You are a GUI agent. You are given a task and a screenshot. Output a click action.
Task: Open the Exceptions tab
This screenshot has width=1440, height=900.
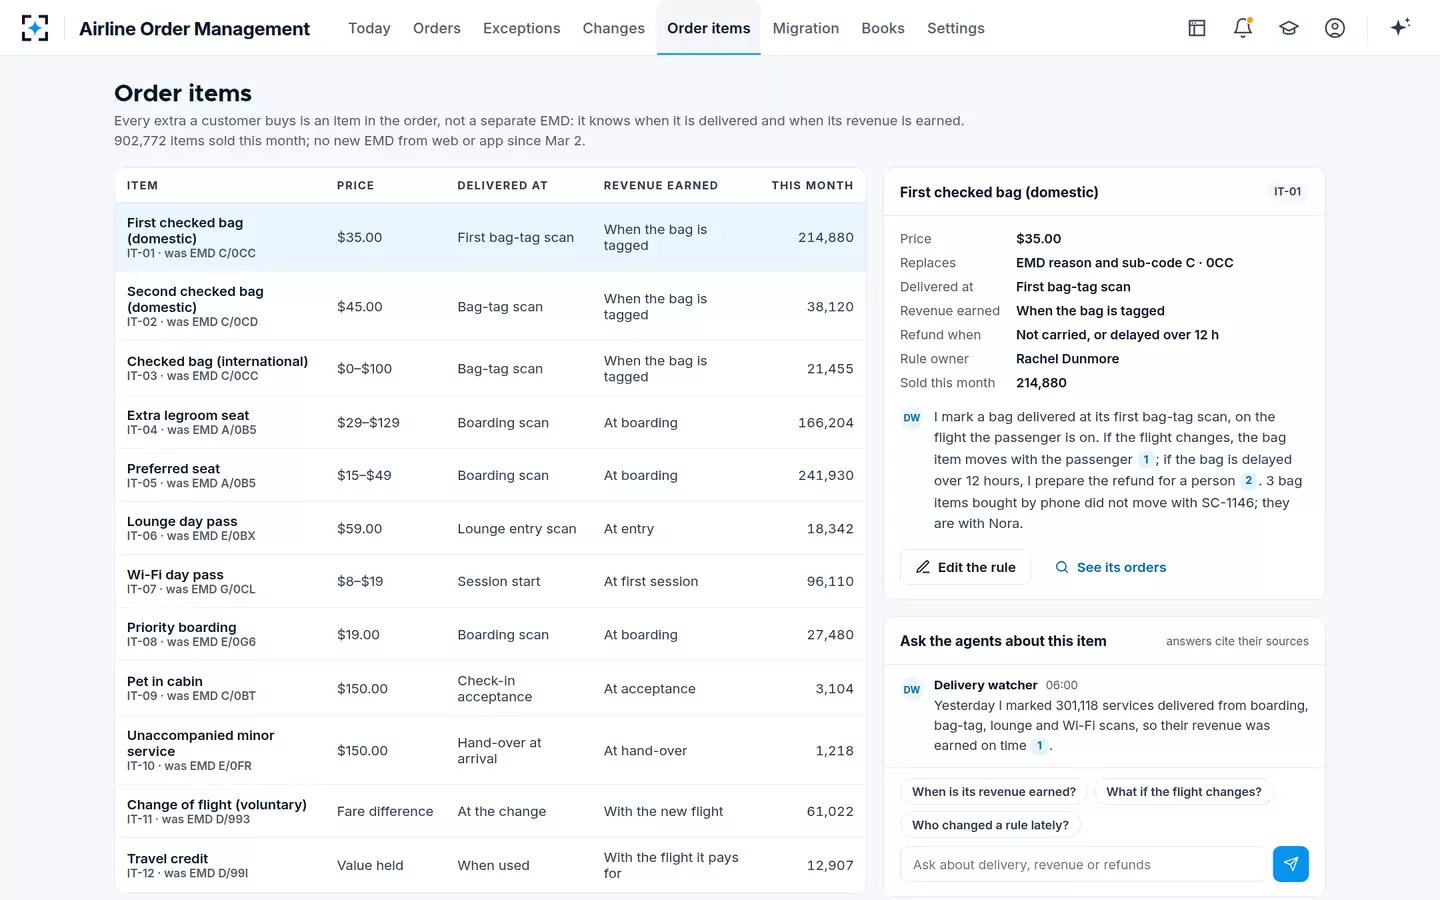[x=522, y=28]
